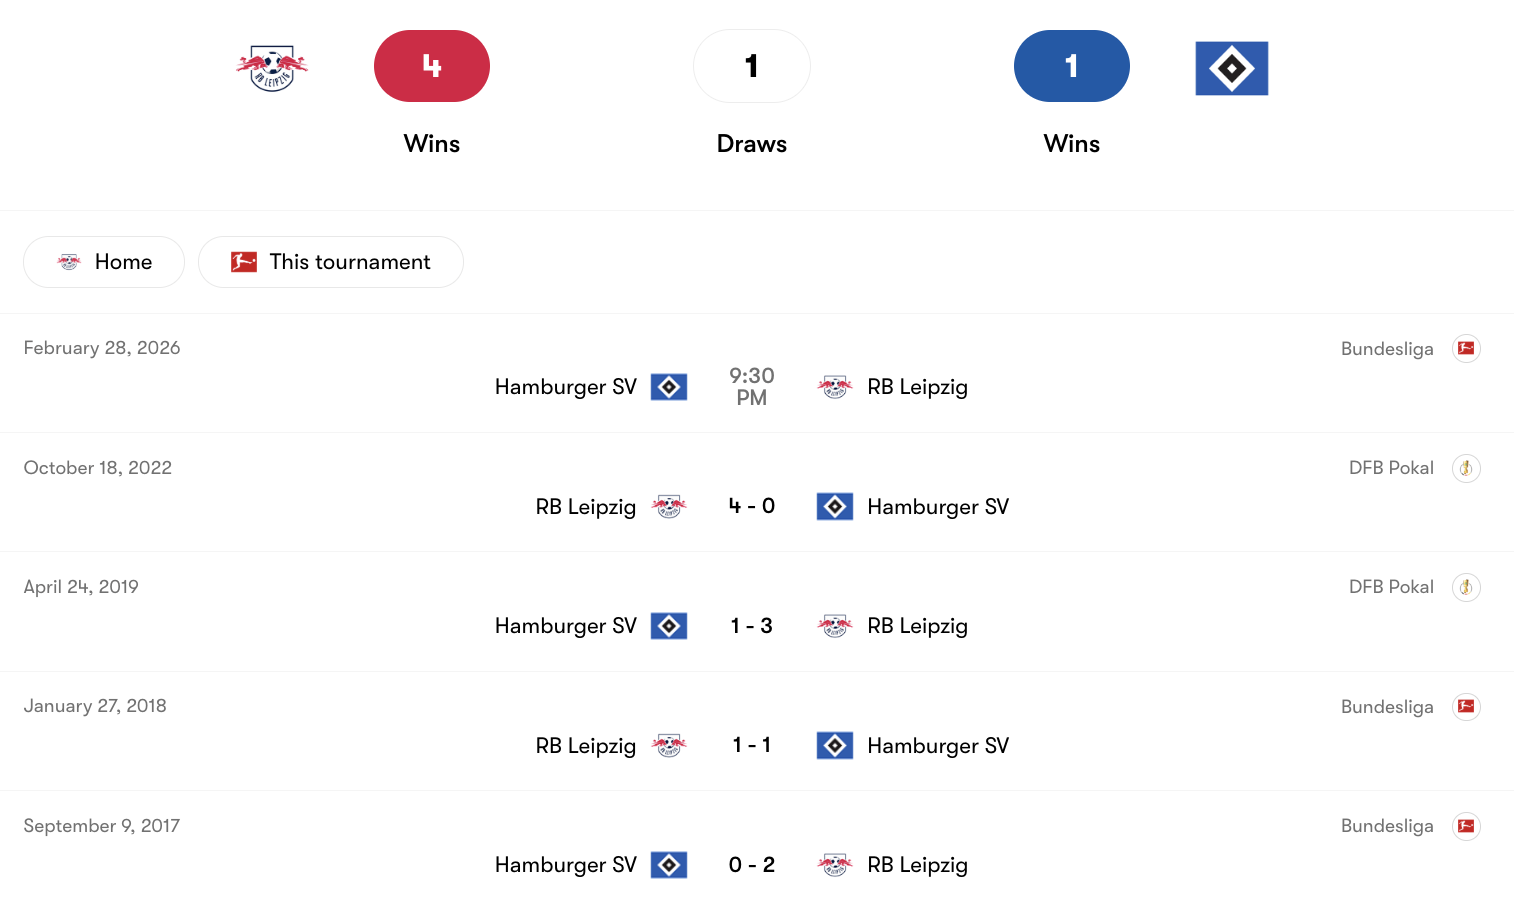Click Bundesliga icon for February 28, 2026
This screenshot has height=902, width=1514.
click(1466, 348)
